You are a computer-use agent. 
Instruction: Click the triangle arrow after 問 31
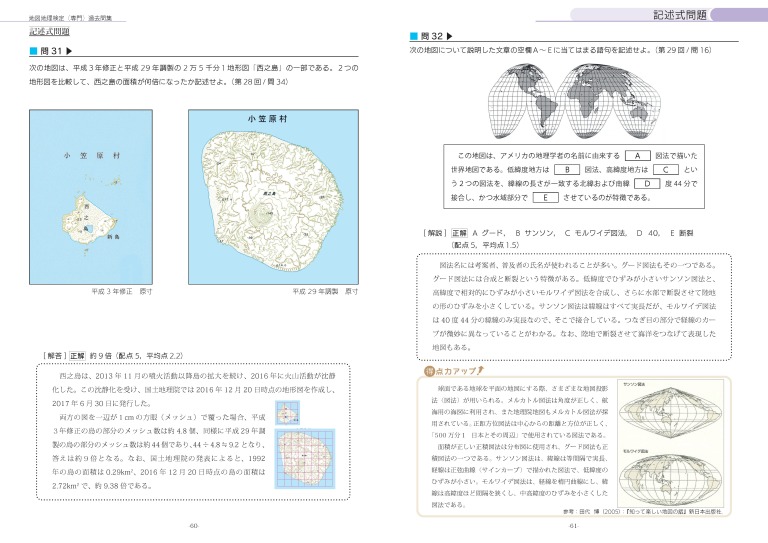[x=69, y=51]
